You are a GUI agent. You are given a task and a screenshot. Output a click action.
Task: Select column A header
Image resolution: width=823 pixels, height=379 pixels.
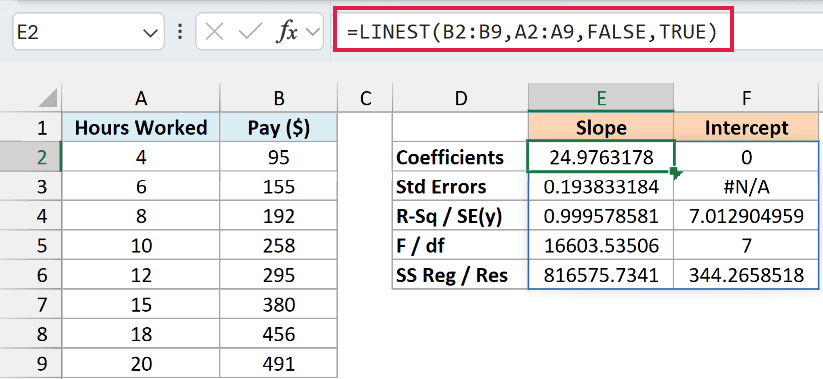click(141, 98)
